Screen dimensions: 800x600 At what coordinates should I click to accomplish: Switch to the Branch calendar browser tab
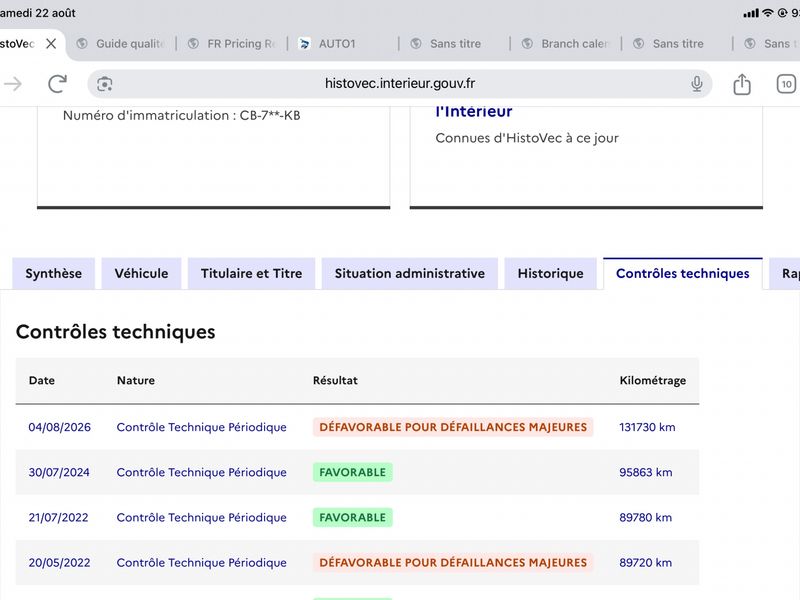567,44
